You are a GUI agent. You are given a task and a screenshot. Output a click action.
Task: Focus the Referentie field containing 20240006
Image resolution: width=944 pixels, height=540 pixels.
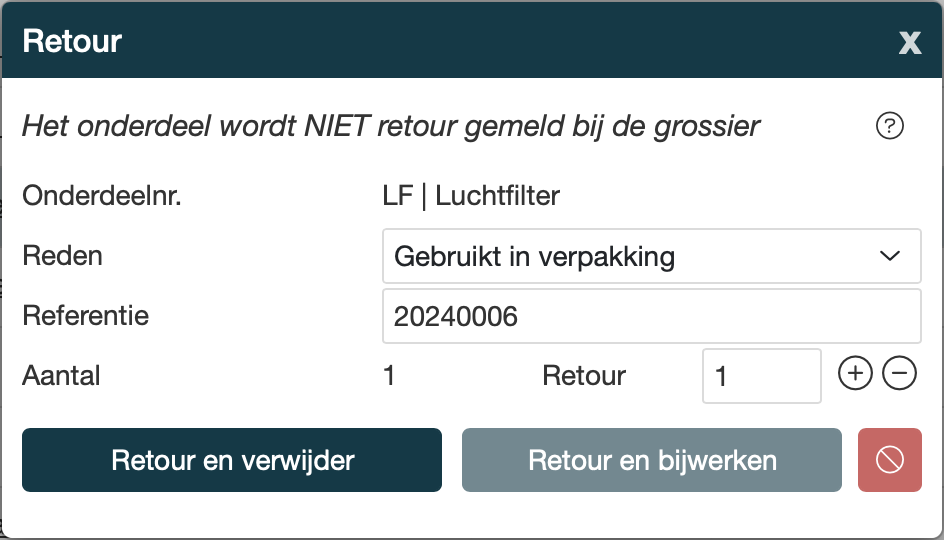click(x=651, y=317)
